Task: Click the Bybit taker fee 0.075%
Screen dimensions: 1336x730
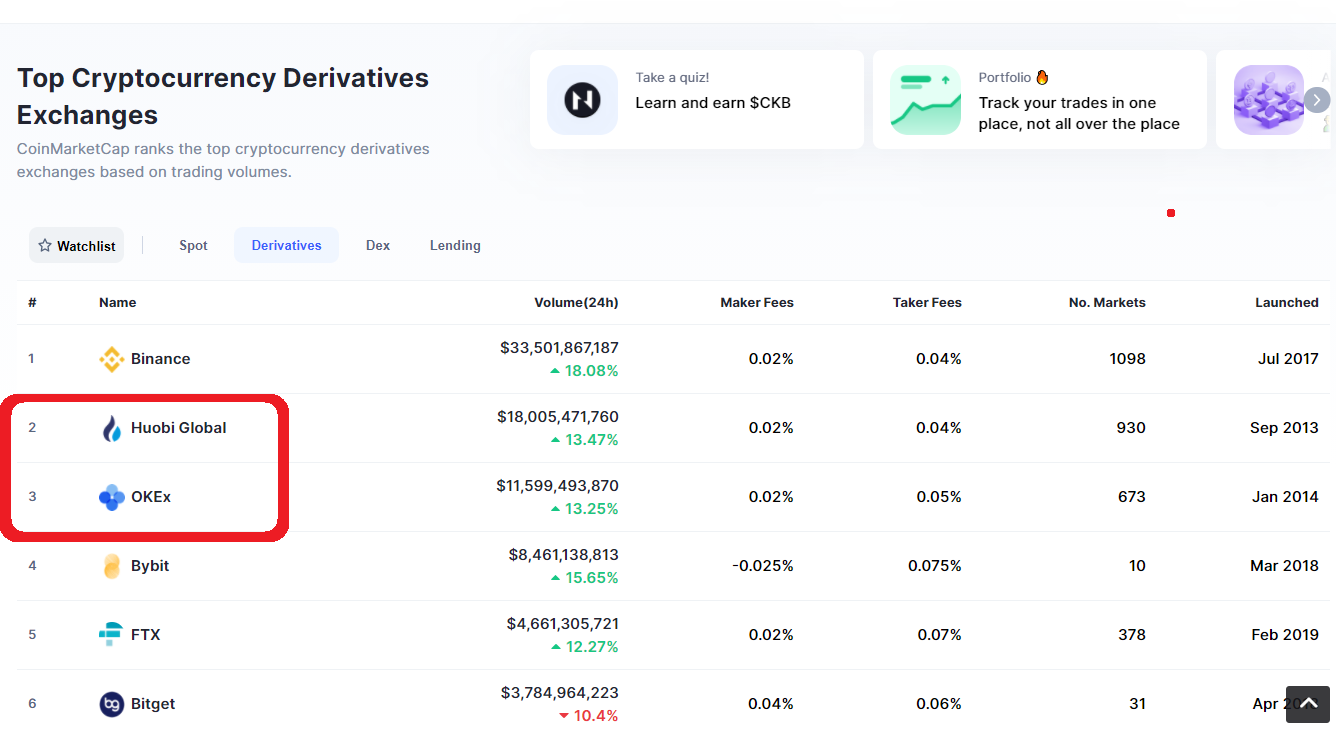Action: point(935,566)
